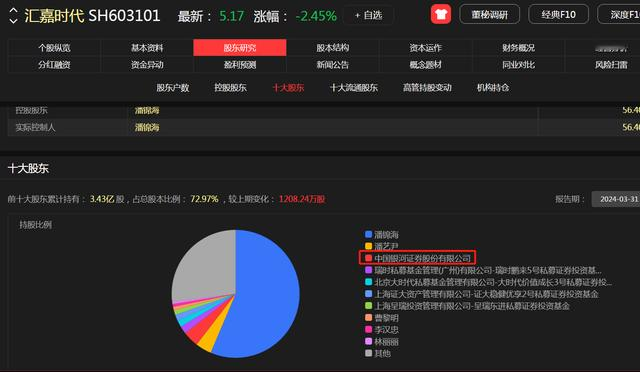Screen dimensions: 640x372
Task: Select 股东户数 sub-tab
Action: click(x=173, y=87)
